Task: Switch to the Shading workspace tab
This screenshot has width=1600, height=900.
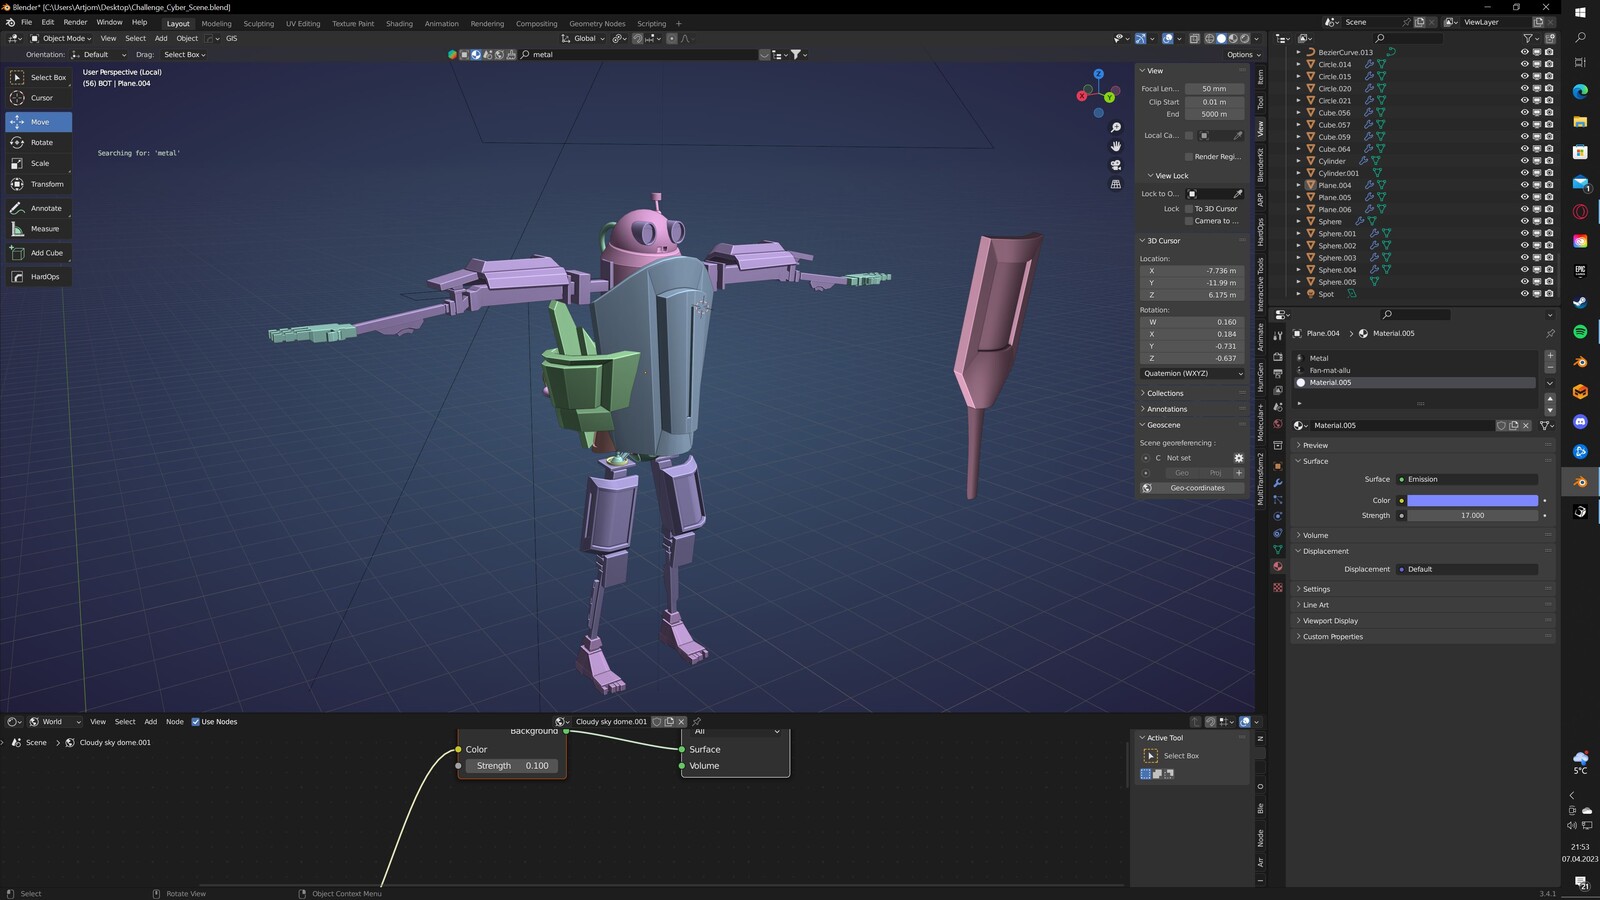Action: point(399,24)
